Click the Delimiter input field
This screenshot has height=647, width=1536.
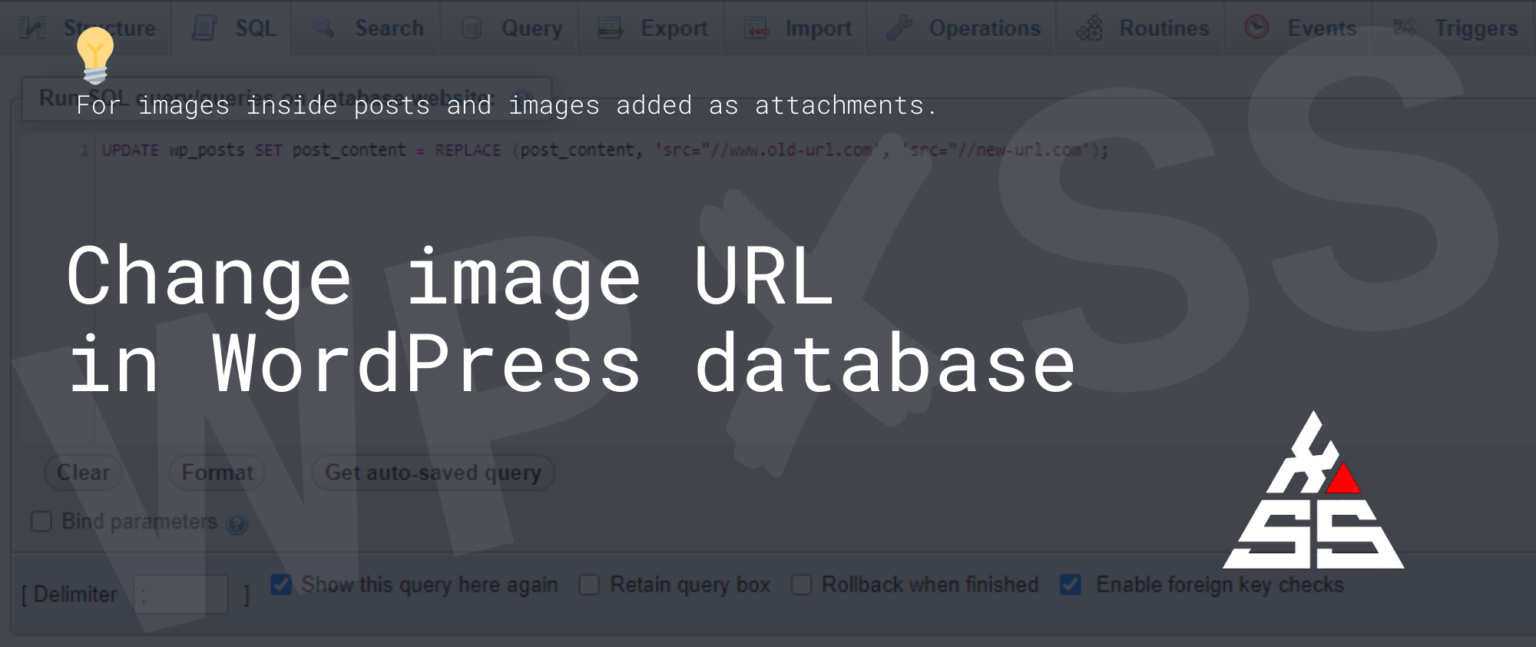click(x=181, y=594)
